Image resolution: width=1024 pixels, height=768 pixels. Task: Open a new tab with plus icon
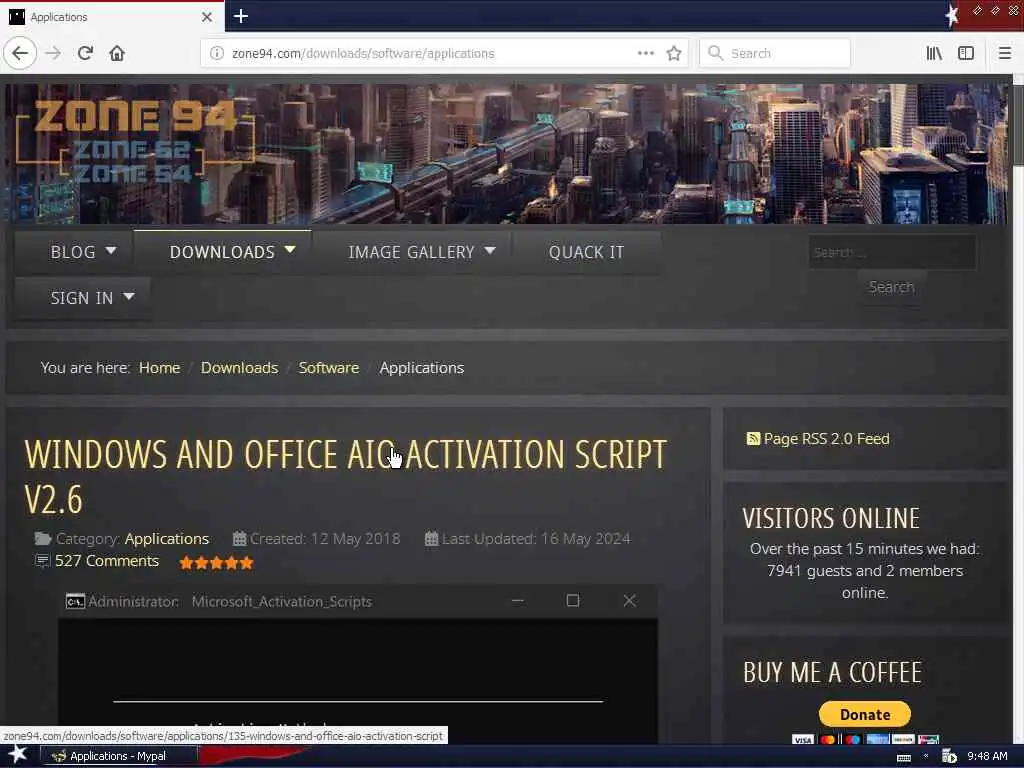(240, 16)
